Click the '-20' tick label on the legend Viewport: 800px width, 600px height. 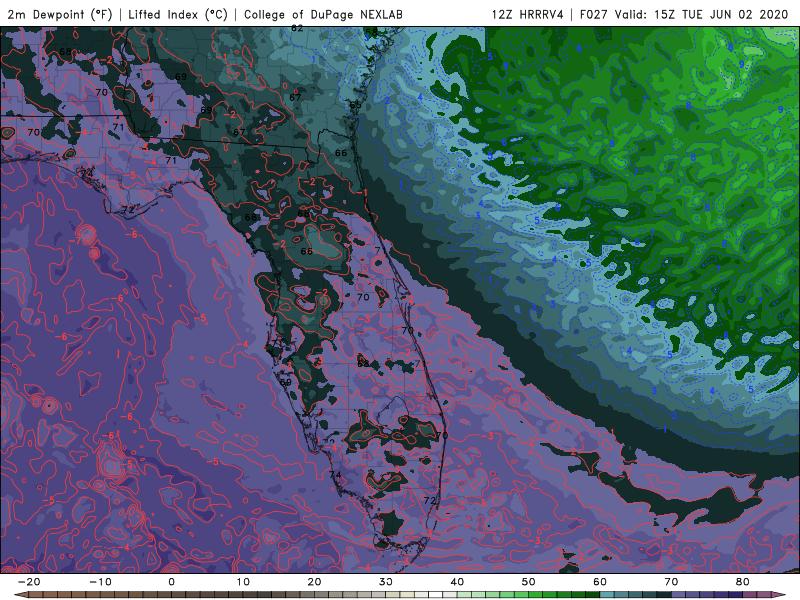tap(28, 582)
